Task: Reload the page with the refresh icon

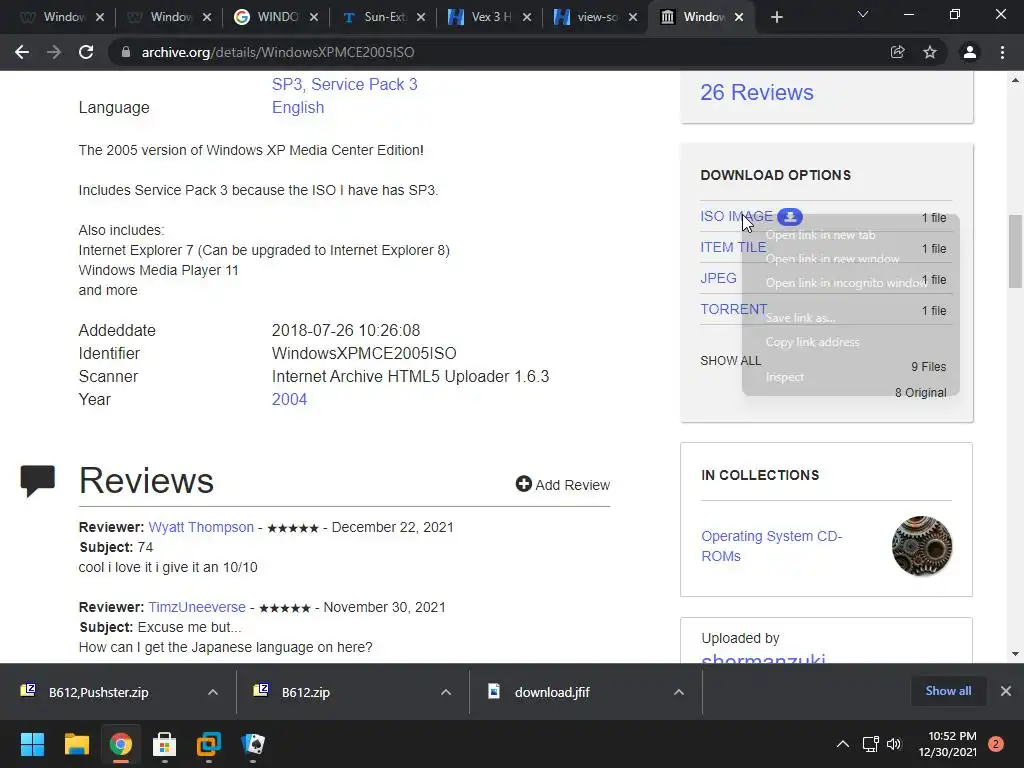Action: coord(86,52)
